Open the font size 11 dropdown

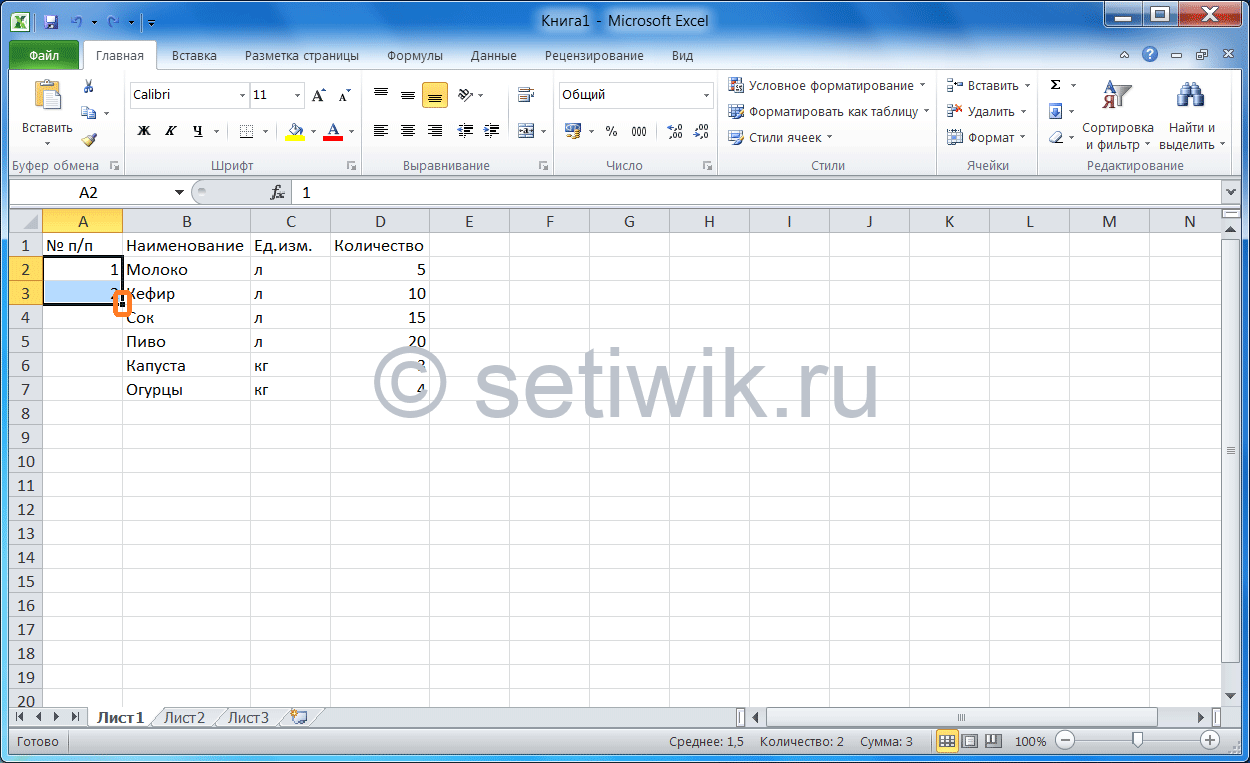(x=297, y=95)
